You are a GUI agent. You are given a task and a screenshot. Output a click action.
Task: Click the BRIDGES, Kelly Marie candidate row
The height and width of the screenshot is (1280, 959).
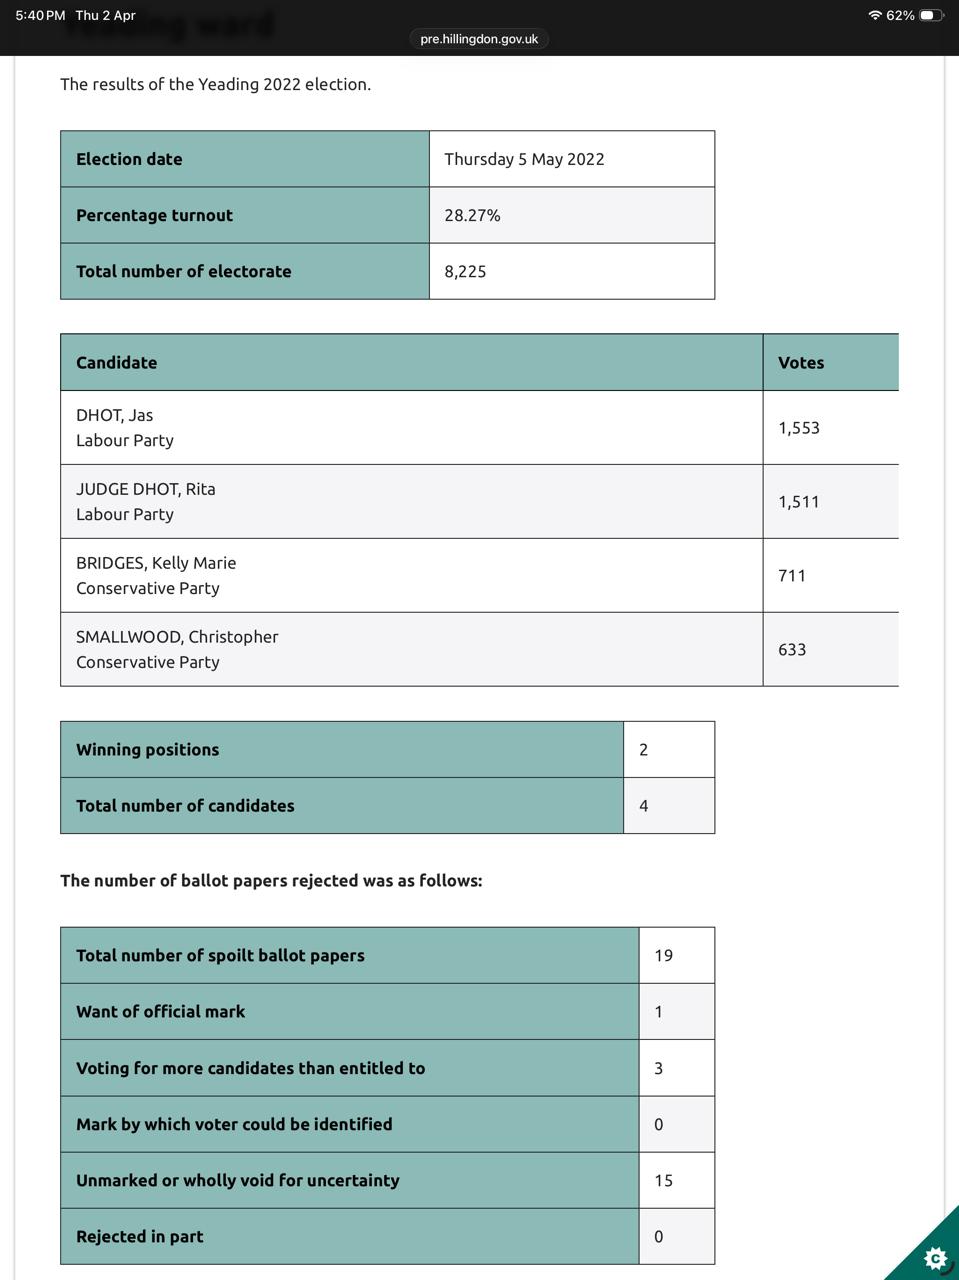(410, 575)
